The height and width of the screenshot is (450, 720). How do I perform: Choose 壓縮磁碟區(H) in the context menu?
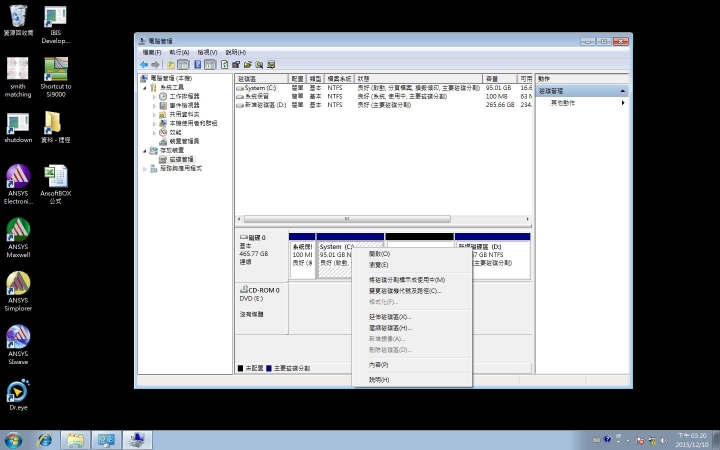pos(412,328)
